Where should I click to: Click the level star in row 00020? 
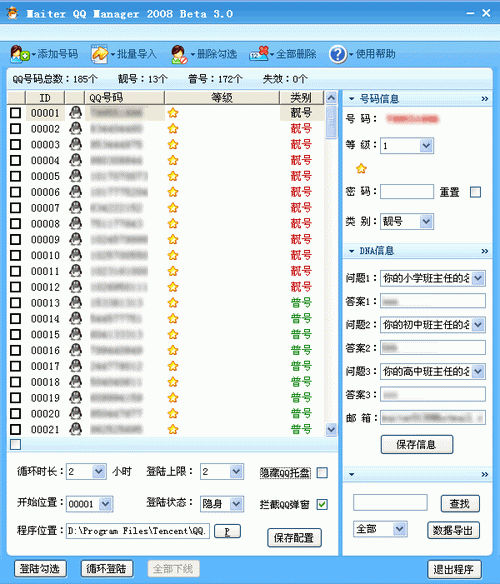click(173, 413)
